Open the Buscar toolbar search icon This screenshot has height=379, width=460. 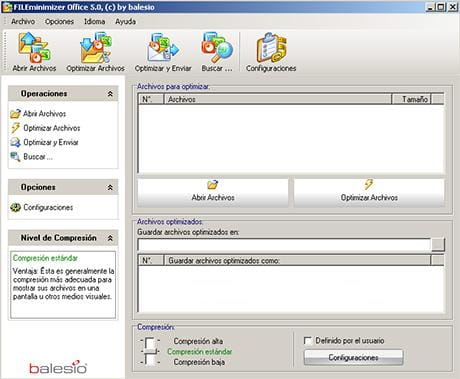(217, 48)
